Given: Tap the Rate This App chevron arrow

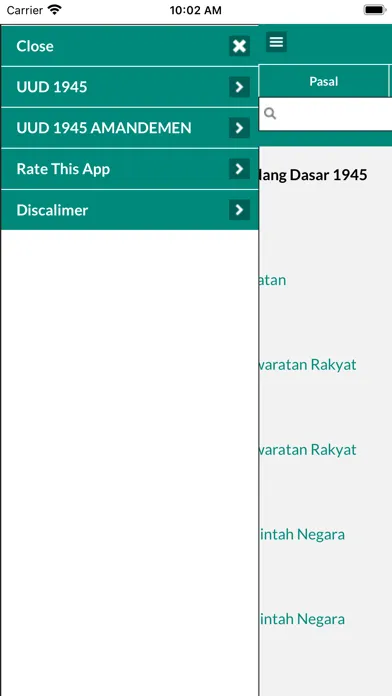Looking at the screenshot, I should click(239, 169).
